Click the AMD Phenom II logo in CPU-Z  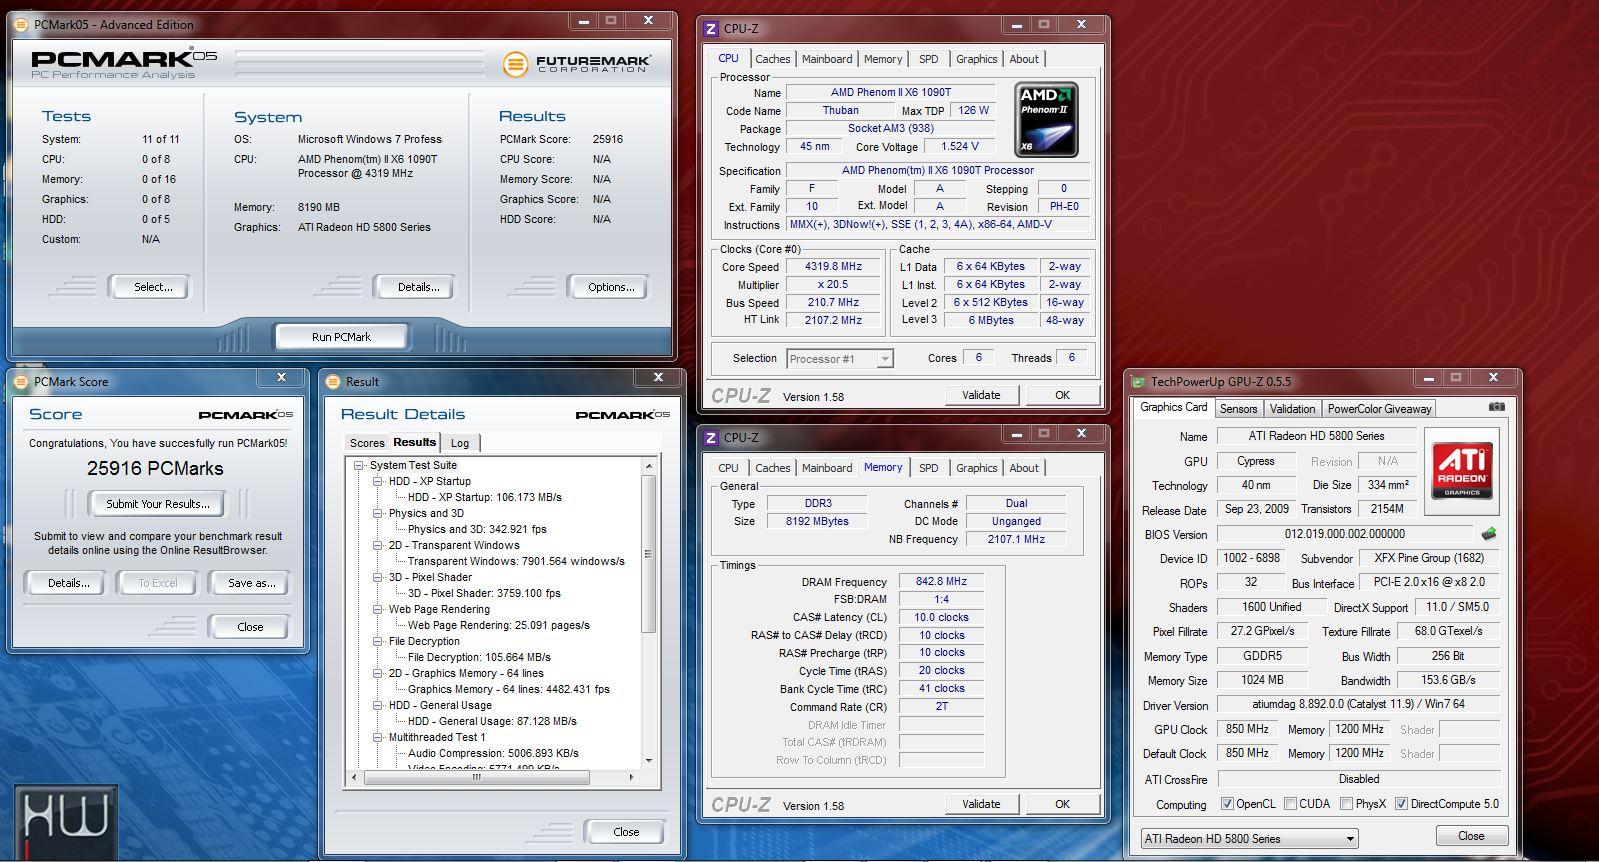tap(1046, 120)
